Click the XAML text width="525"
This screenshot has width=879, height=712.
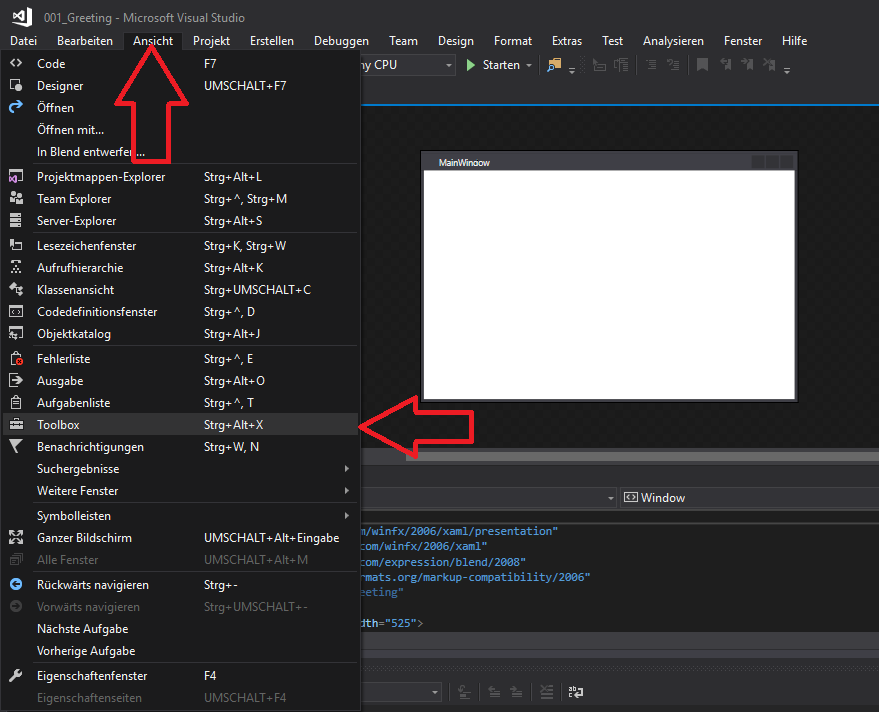pyautogui.click(x=391, y=623)
